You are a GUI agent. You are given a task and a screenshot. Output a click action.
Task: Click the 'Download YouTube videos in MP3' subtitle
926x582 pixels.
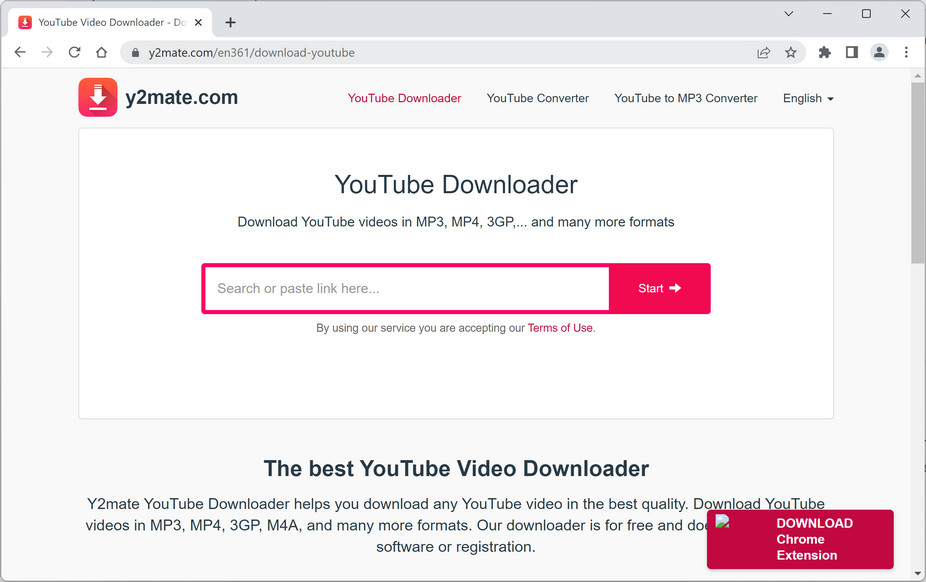(456, 223)
